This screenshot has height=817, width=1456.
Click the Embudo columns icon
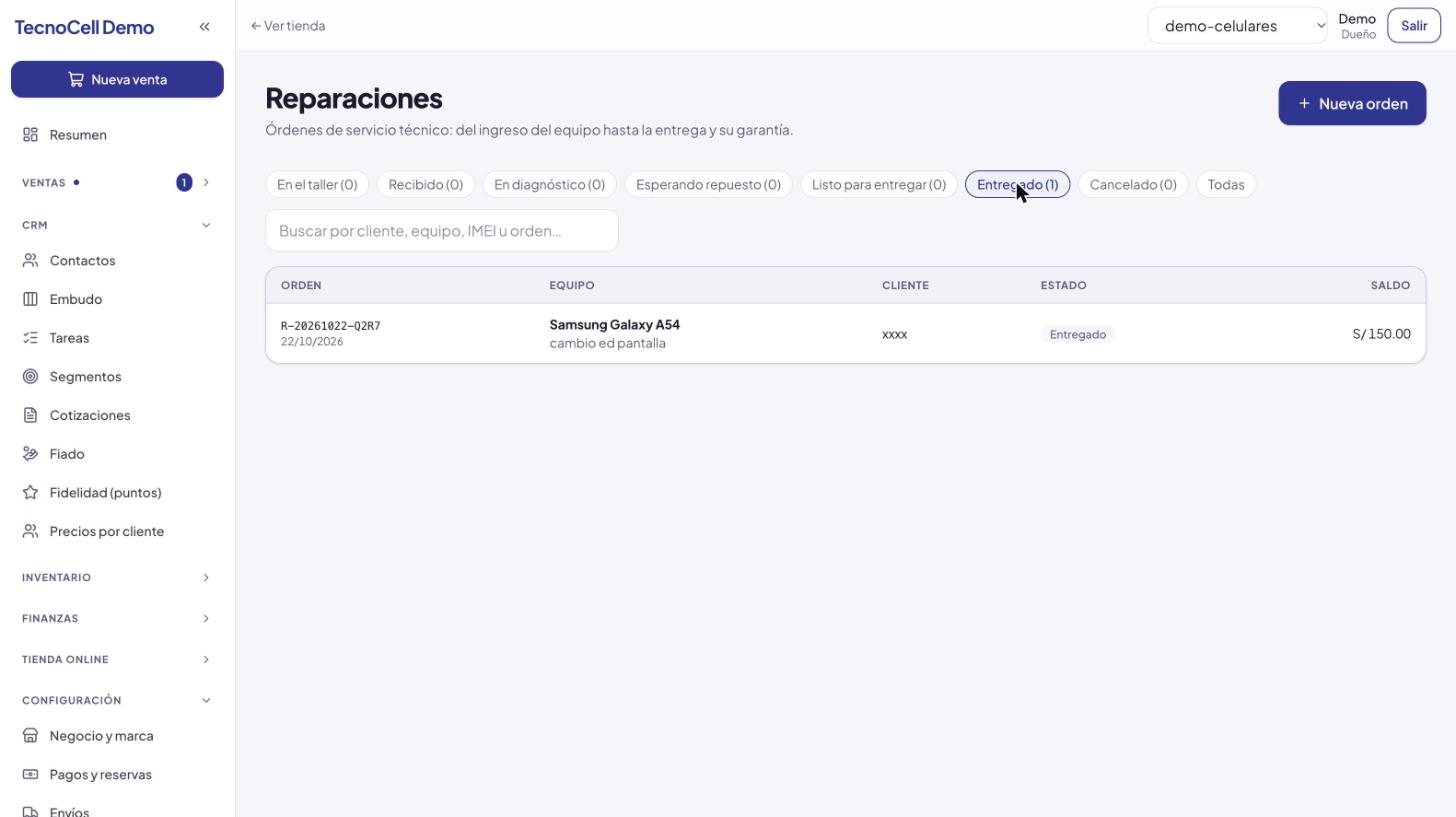point(30,299)
